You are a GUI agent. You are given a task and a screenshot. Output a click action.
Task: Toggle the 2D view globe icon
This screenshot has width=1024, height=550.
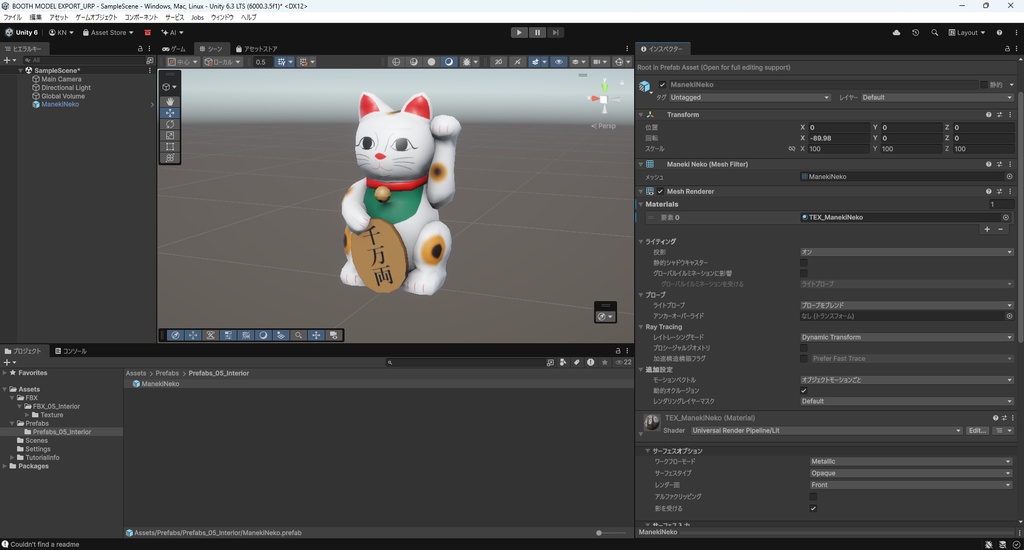(396, 62)
